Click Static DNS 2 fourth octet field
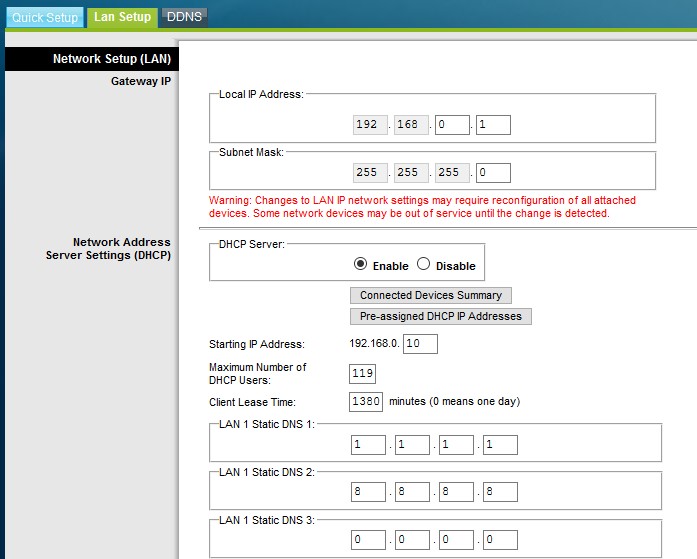This screenshot has height=559, width=697. click(x=500, y=492)
